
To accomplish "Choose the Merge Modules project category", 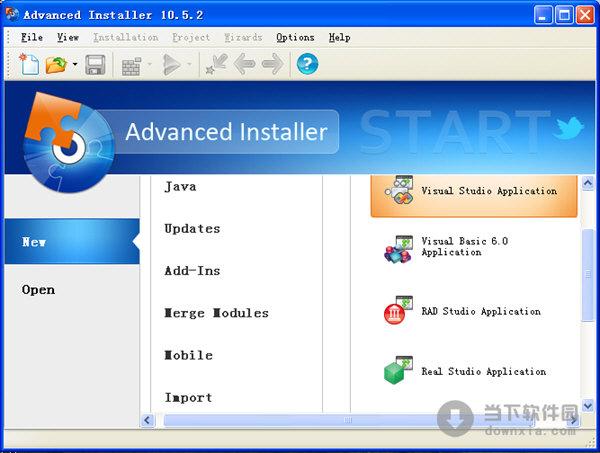I will coord(216,313).
